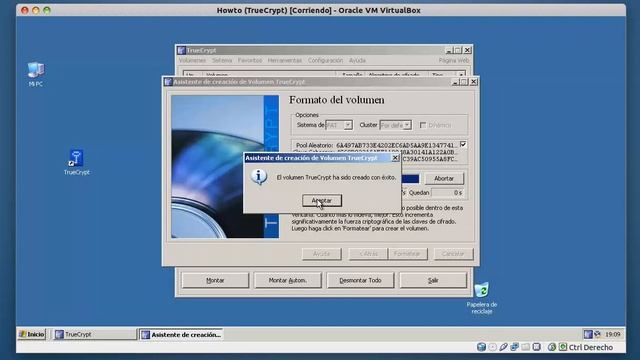
Task: Click the wizard's Cancelar button
Action: (x=453, y=253)
